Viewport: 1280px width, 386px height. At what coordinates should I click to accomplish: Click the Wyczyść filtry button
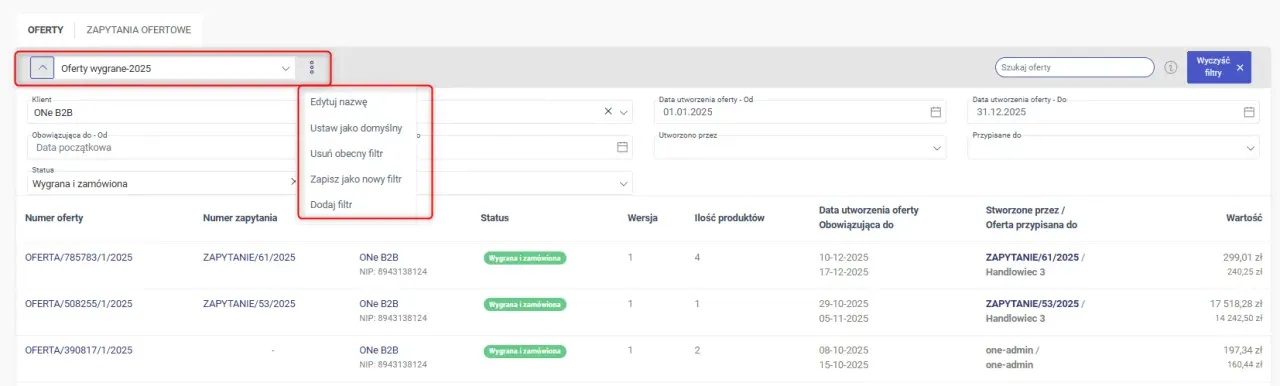[x=1218, y=67]
